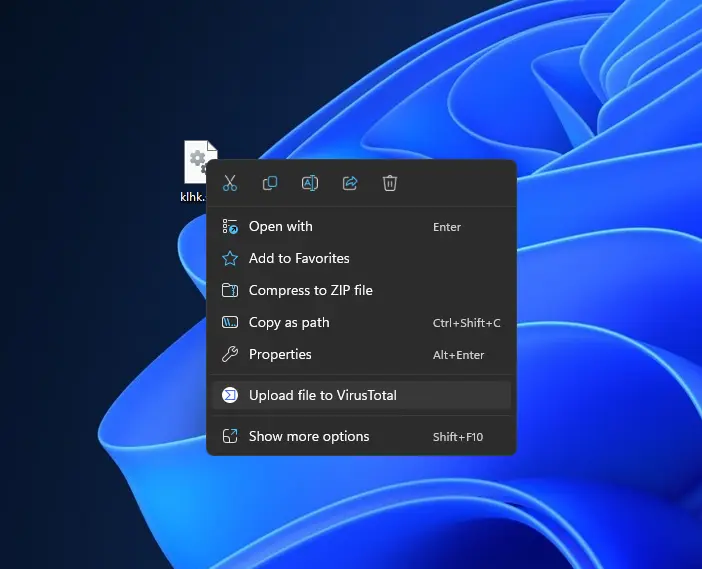The height and width of the screenshot is (569, 702).
Task: Choose Compress to ZIP file
Action: pyautogui.click(x=361, y=291)
